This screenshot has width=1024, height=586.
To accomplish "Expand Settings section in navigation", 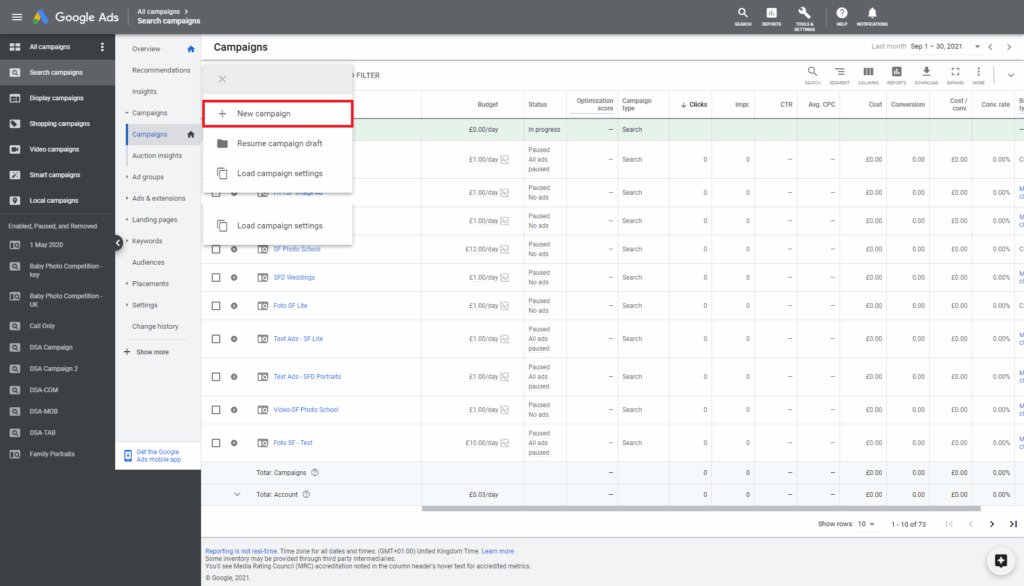I will pos(143,305).
